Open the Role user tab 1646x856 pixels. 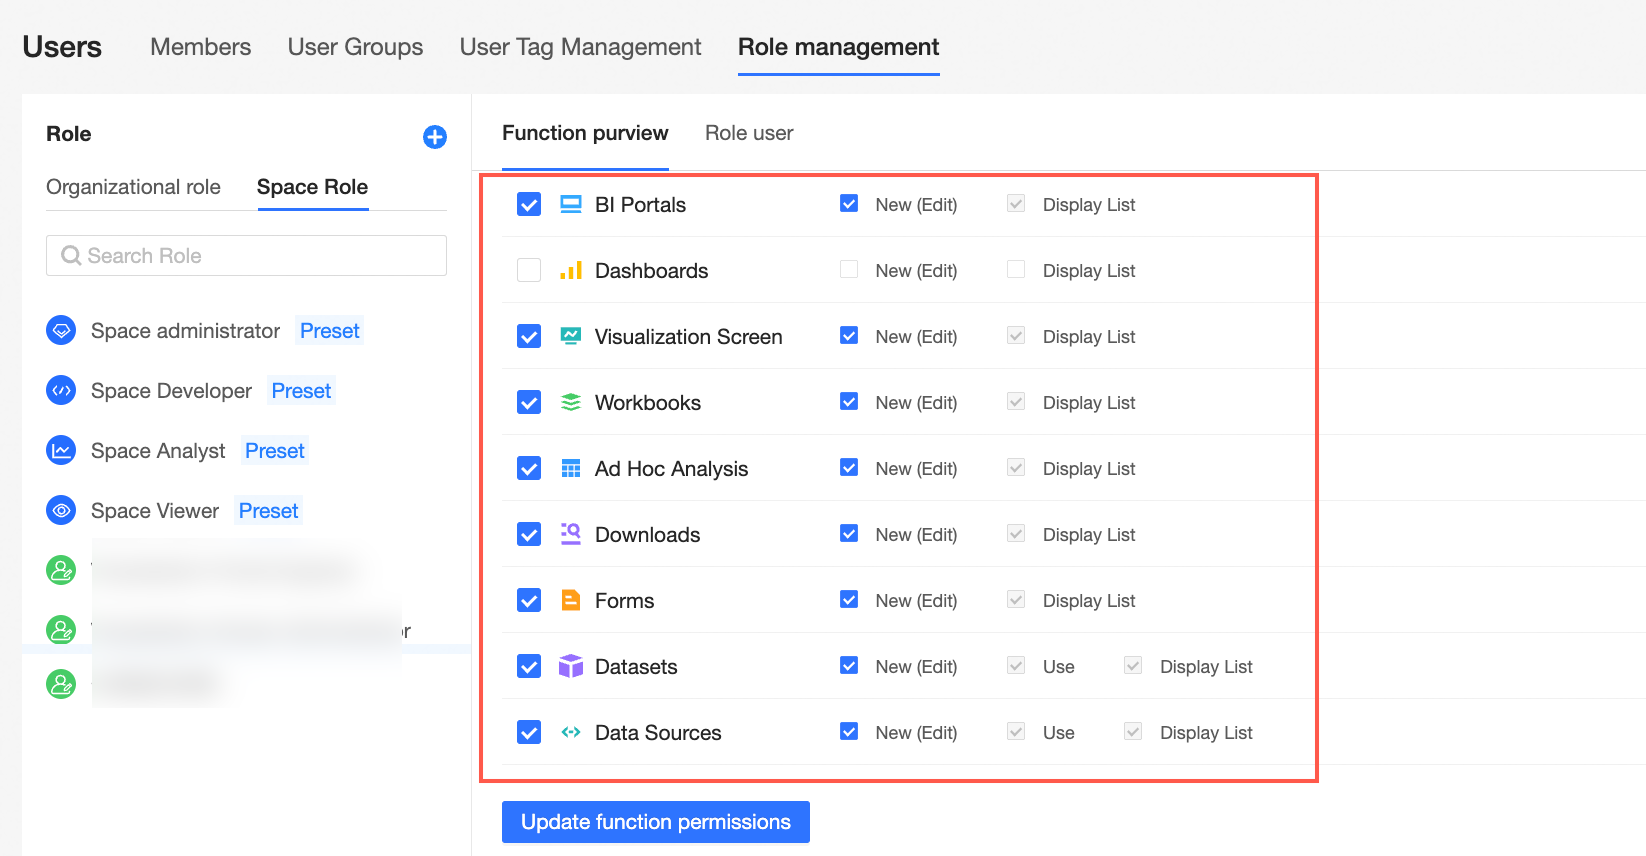749,133
